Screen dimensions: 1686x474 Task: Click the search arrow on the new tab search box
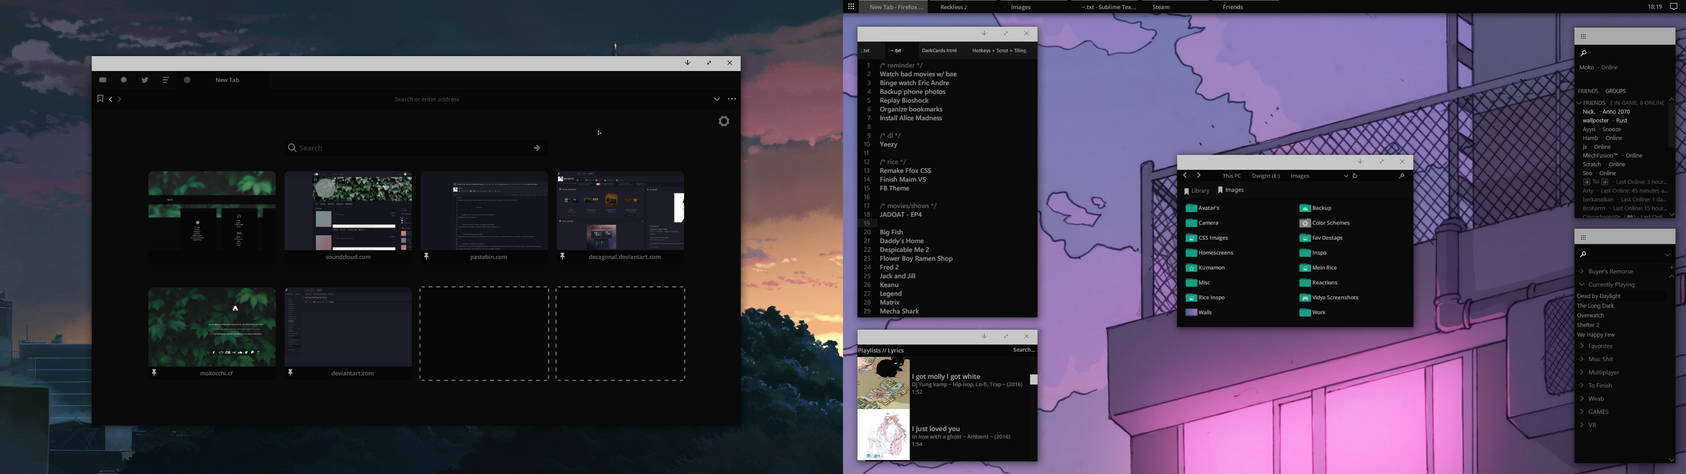tap(537, 148)
